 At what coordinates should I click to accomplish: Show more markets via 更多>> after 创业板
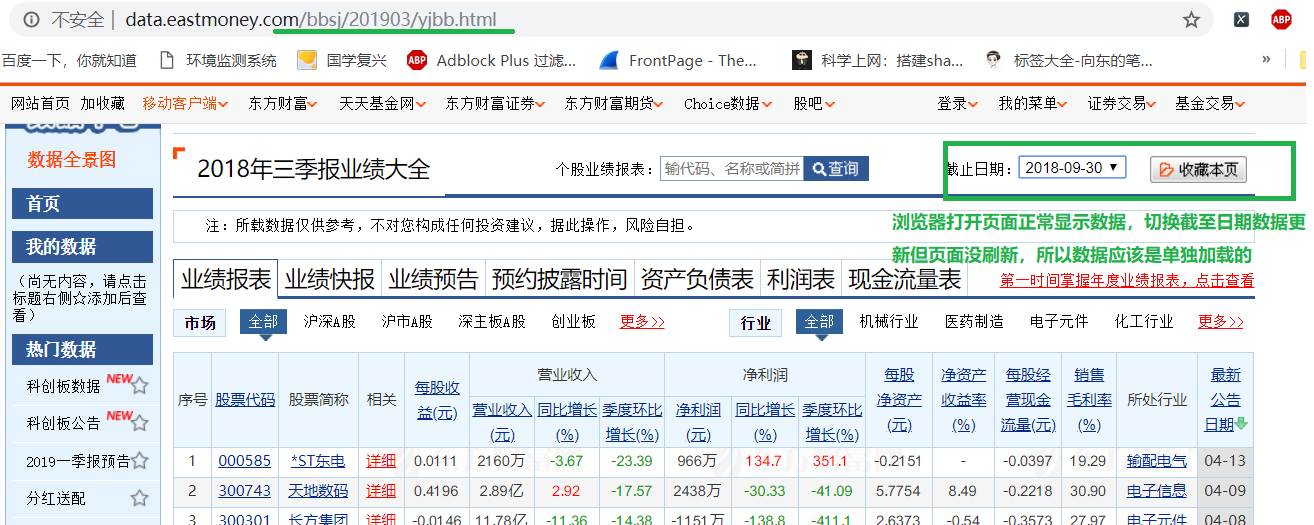click(x=642, y=321)
